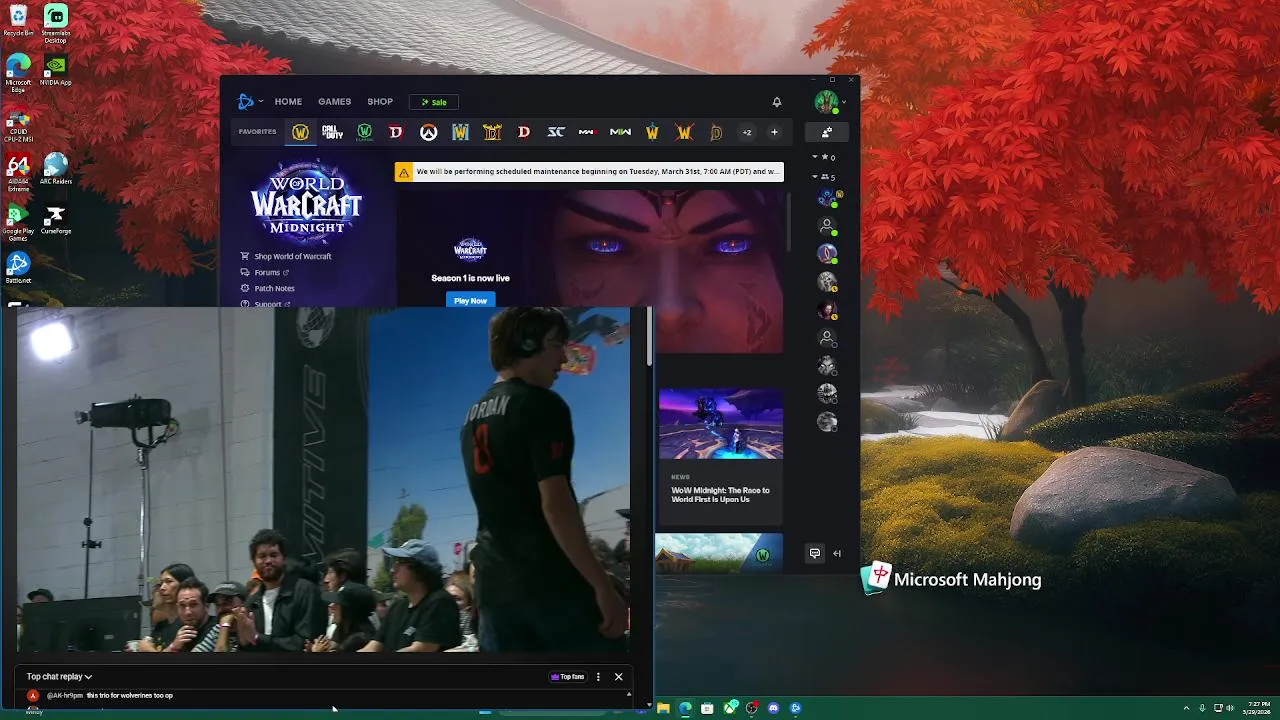Click the green Sale button

[434, 102]
